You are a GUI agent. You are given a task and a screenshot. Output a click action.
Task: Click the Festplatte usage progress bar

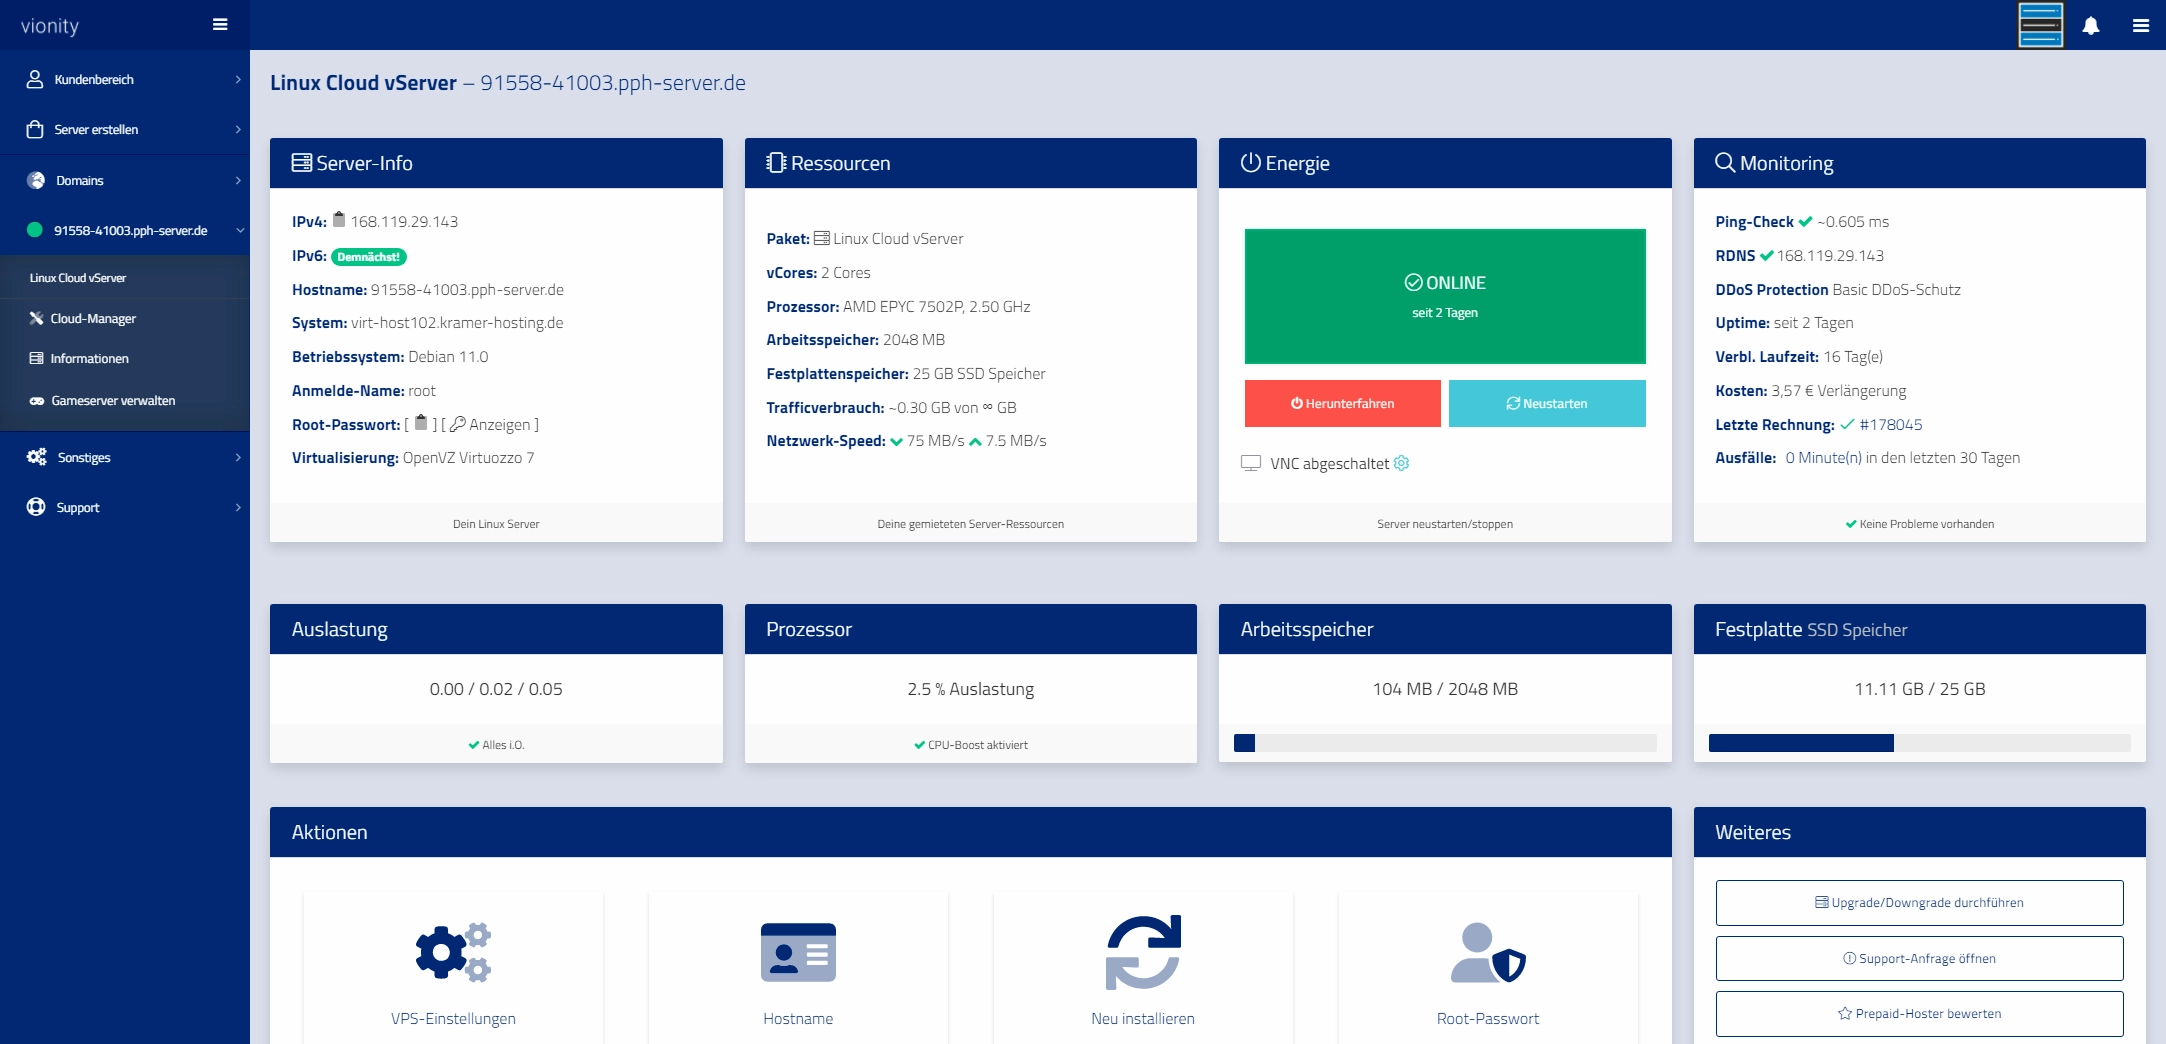1919,743
